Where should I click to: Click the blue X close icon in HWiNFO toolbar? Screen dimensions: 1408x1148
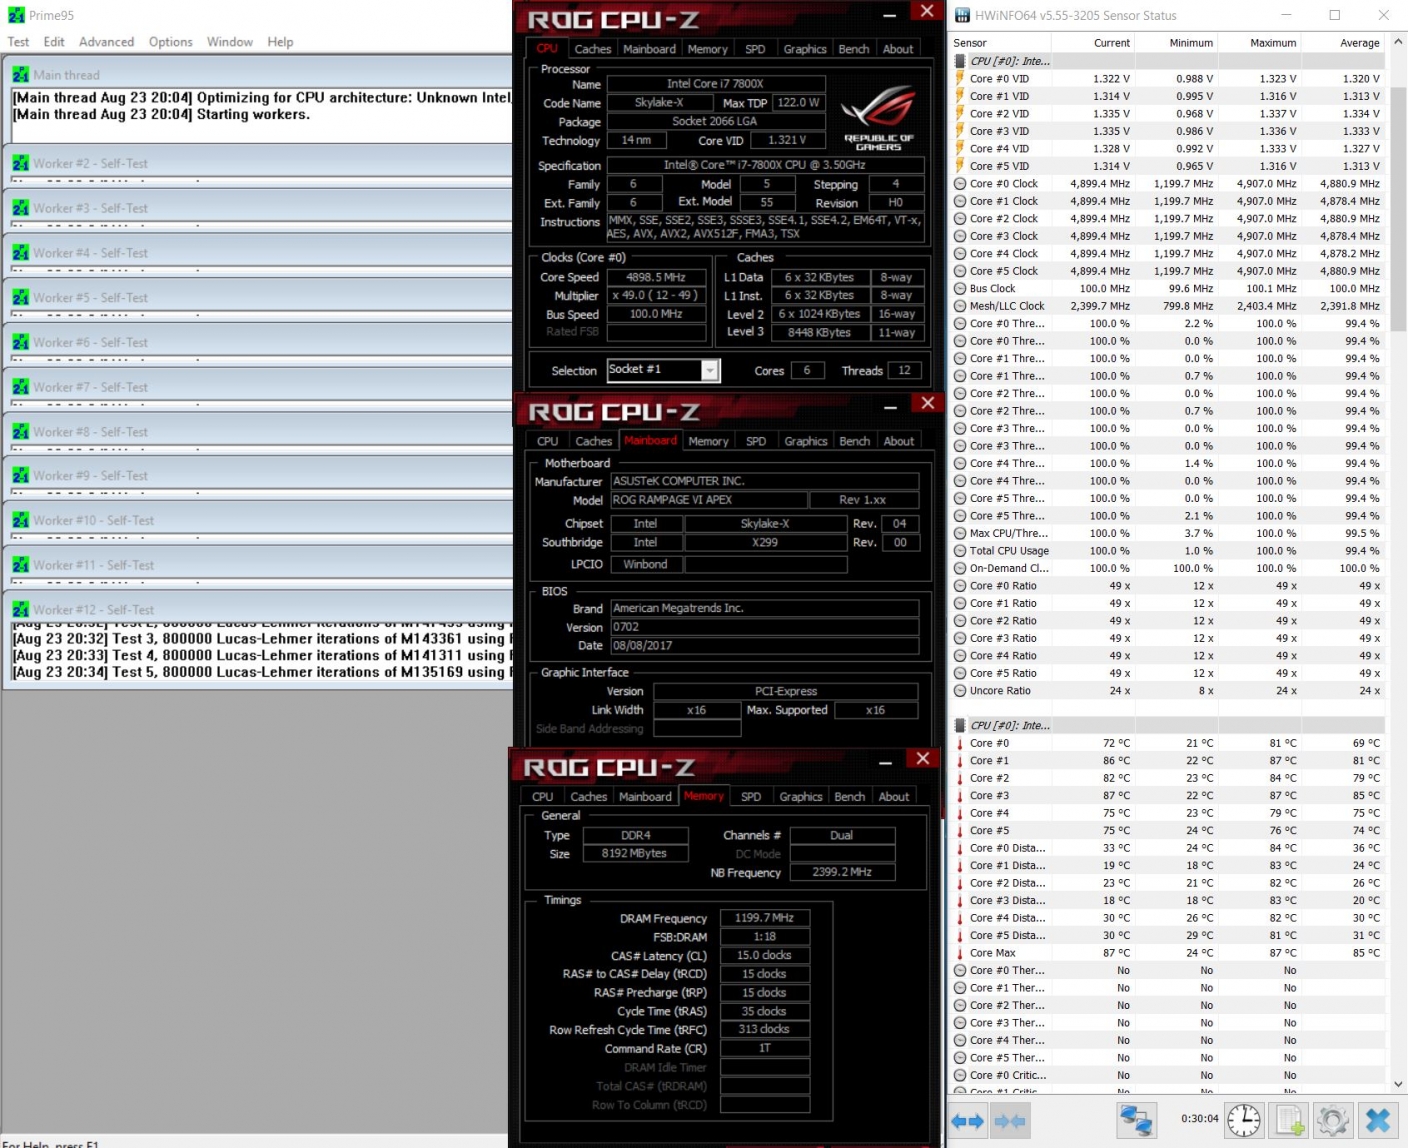coord(1378,1120)
